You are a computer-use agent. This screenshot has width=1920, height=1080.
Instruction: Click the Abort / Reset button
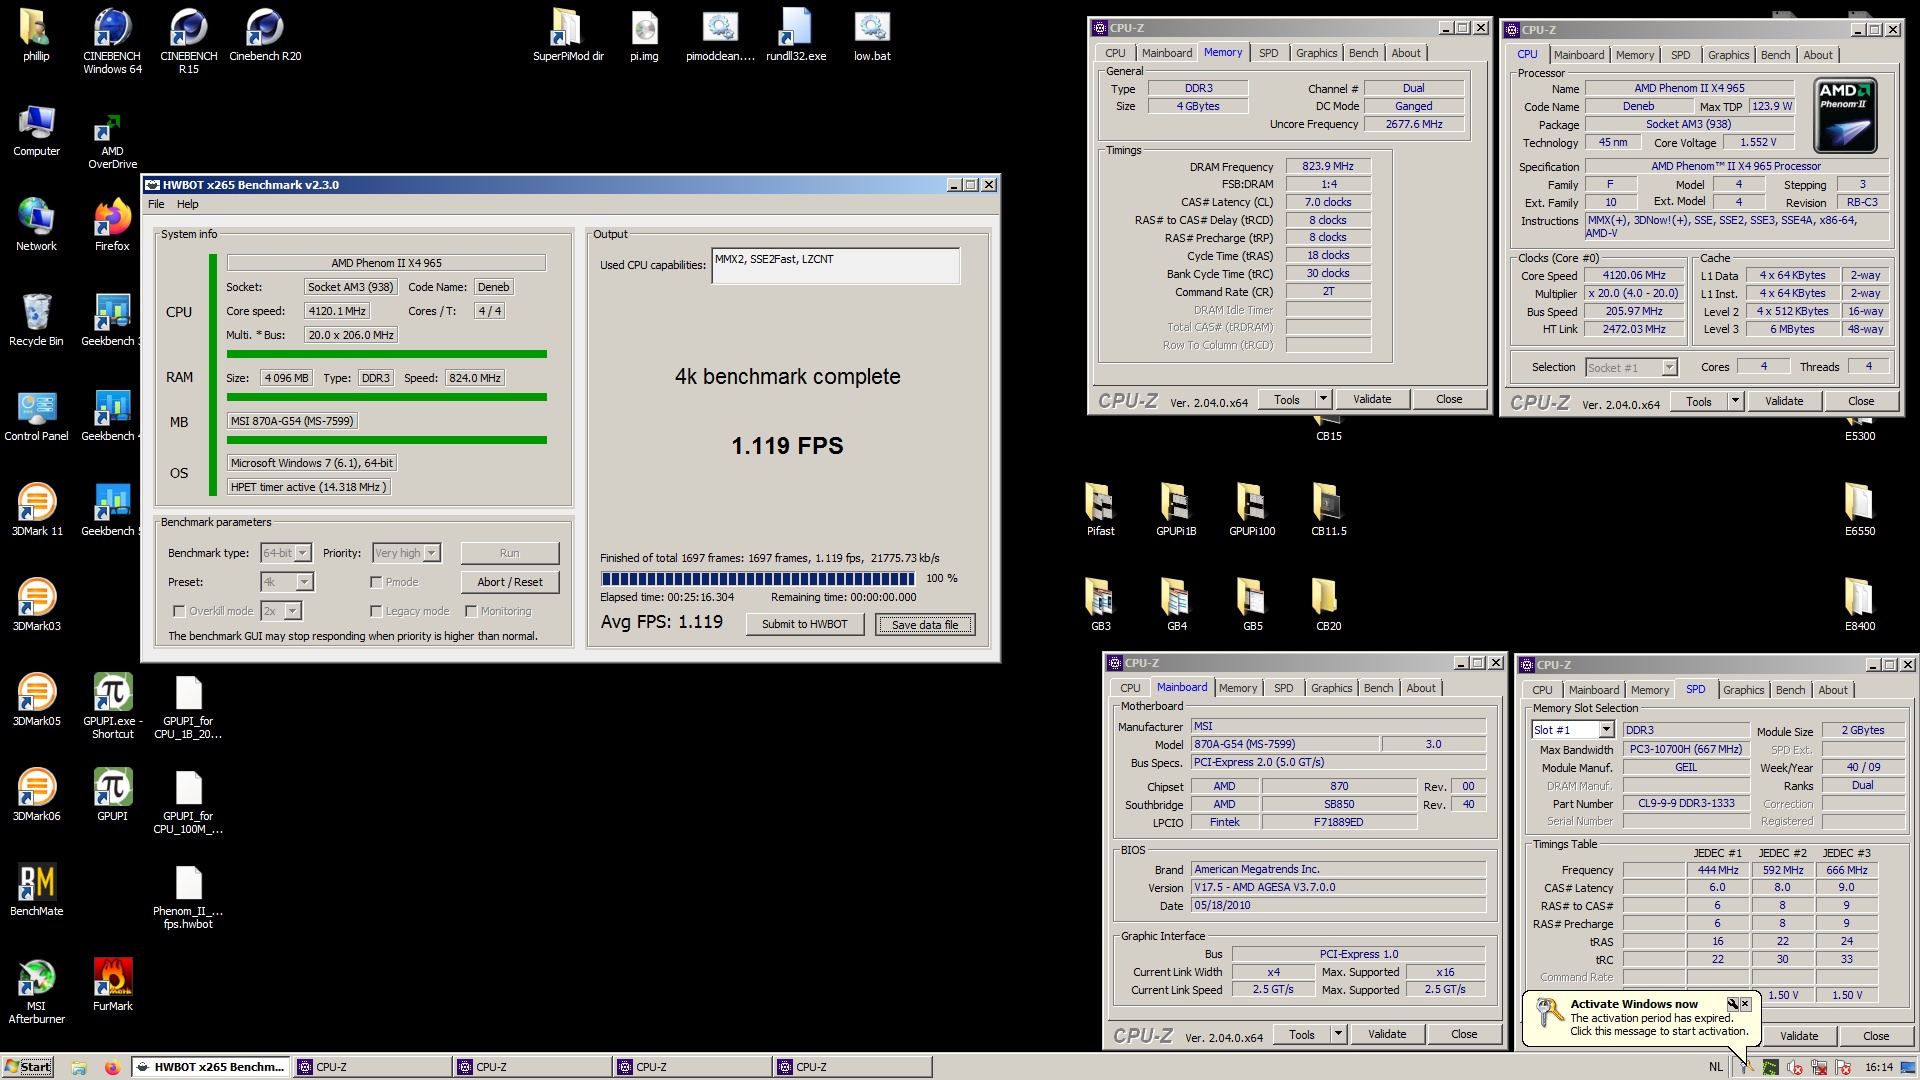click(x=510, y=582)
